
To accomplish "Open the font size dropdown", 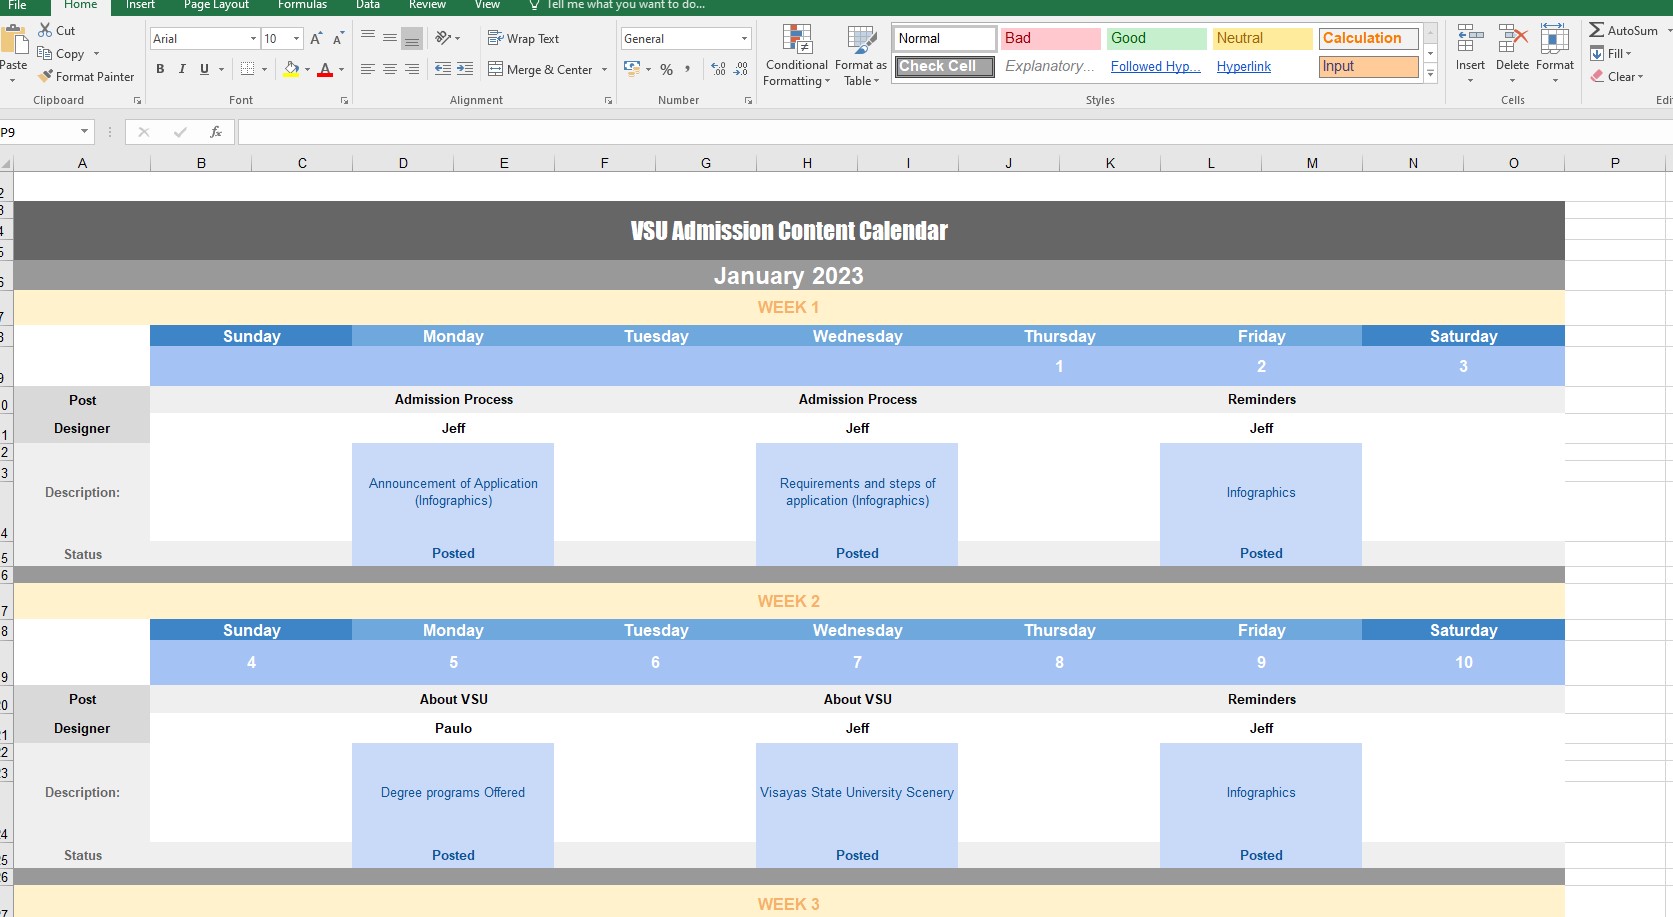I will (x=296, y=38).
